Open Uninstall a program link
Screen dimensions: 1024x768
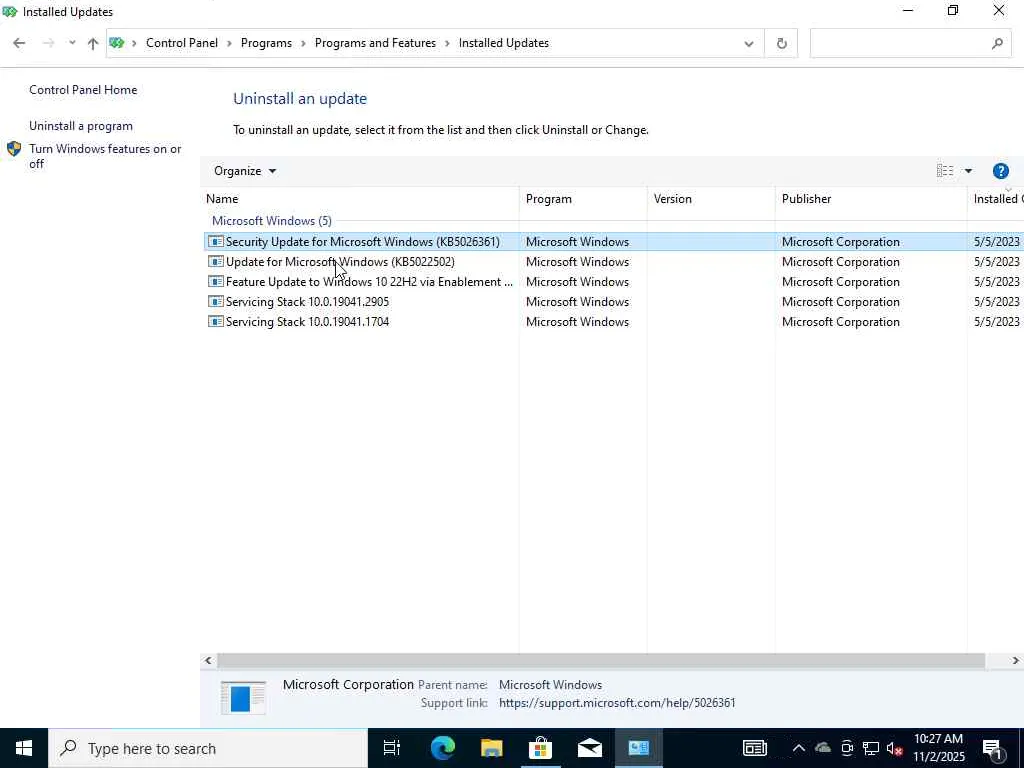point(81,126)
